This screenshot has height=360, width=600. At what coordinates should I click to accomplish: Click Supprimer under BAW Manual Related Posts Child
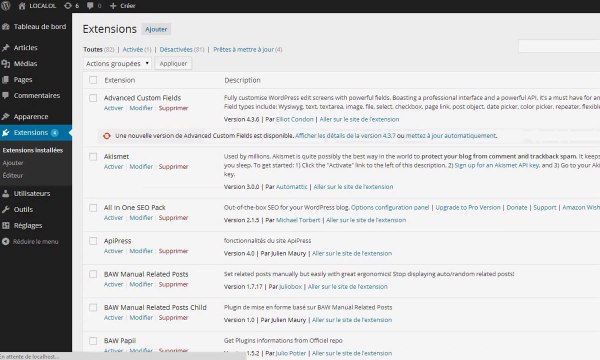pyautogui.click(x=173, y=318)
